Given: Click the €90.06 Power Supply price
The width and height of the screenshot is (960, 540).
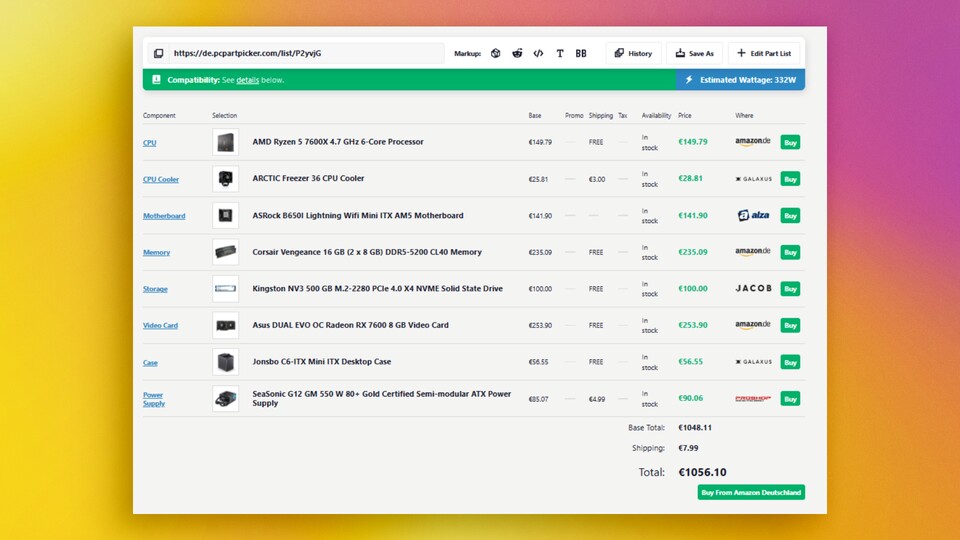Looking at the screenshot, I should (x=690, y=398).
